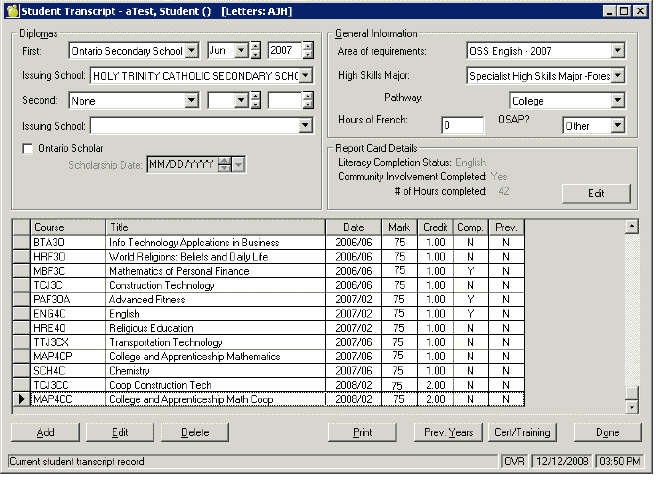Open the first diploma month dropdown showing Jun
The image size is (656, 480).
click(240, 51)
